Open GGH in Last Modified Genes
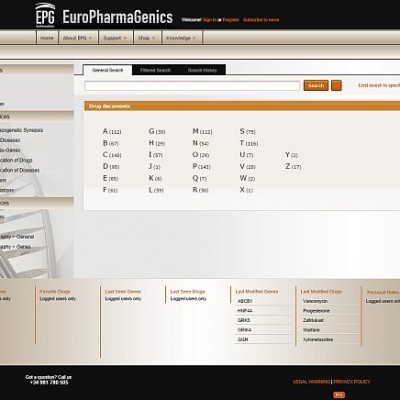Viewport: 400px width, 400px height. click(x=243, y=339)
